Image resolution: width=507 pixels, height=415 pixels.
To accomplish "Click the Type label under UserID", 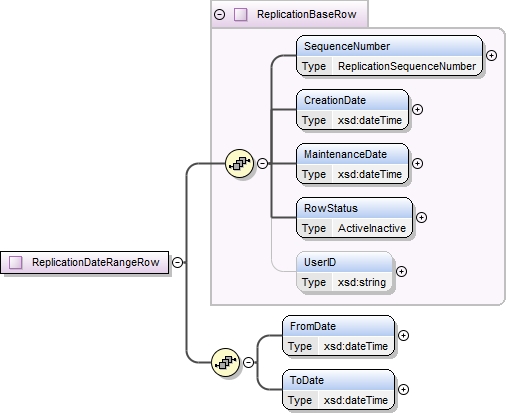I will (314, 282).
